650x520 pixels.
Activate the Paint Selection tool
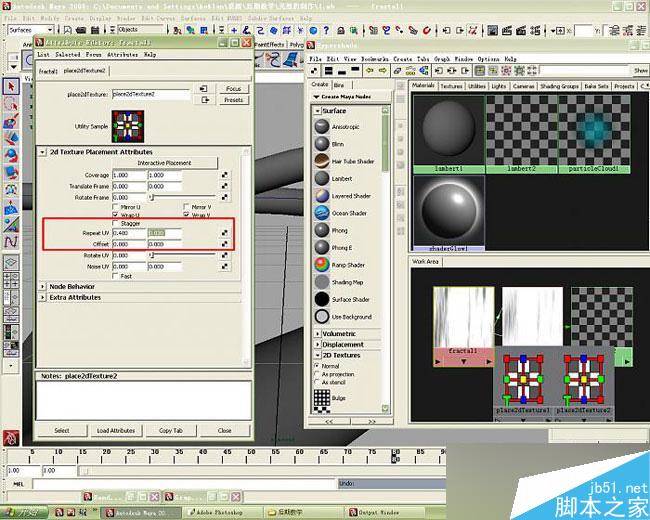pos(11,121)
